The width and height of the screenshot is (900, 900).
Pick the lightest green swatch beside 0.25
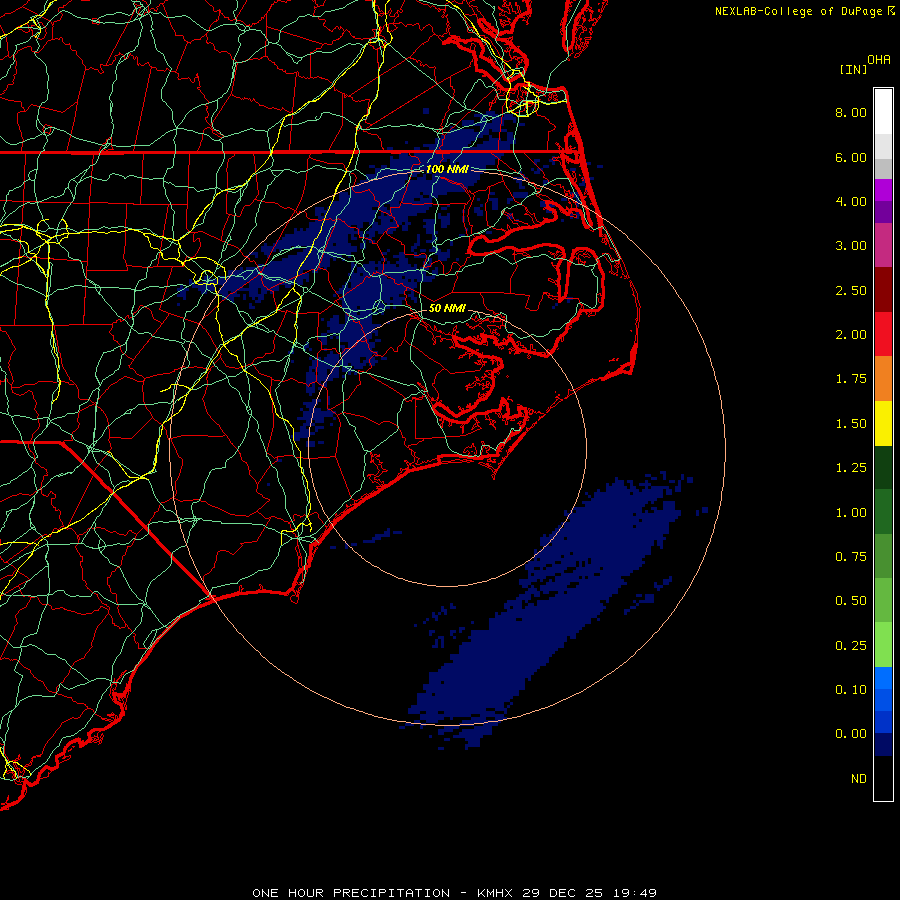click(x=883, y=645)
